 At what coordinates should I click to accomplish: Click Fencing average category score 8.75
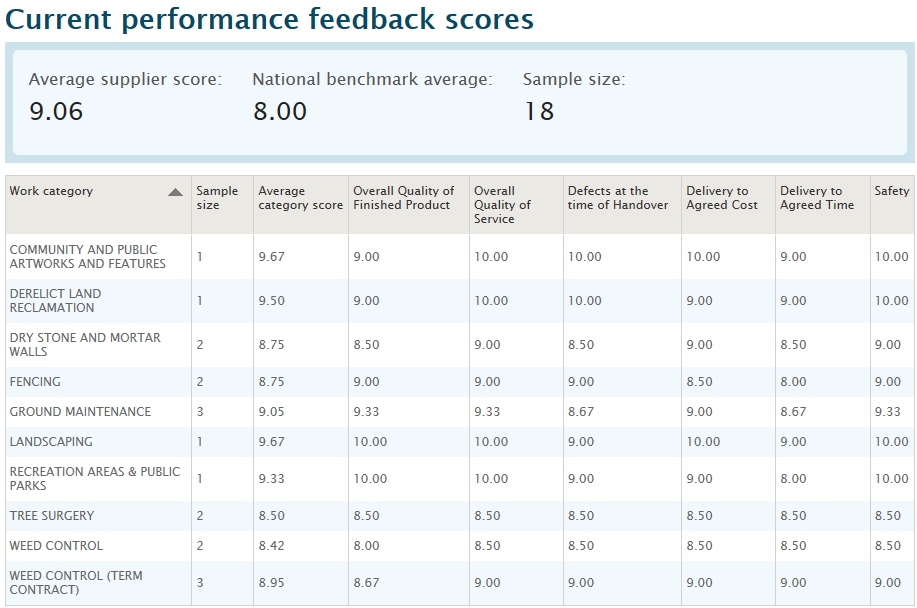pyautogui.click(x=271, y=382)
